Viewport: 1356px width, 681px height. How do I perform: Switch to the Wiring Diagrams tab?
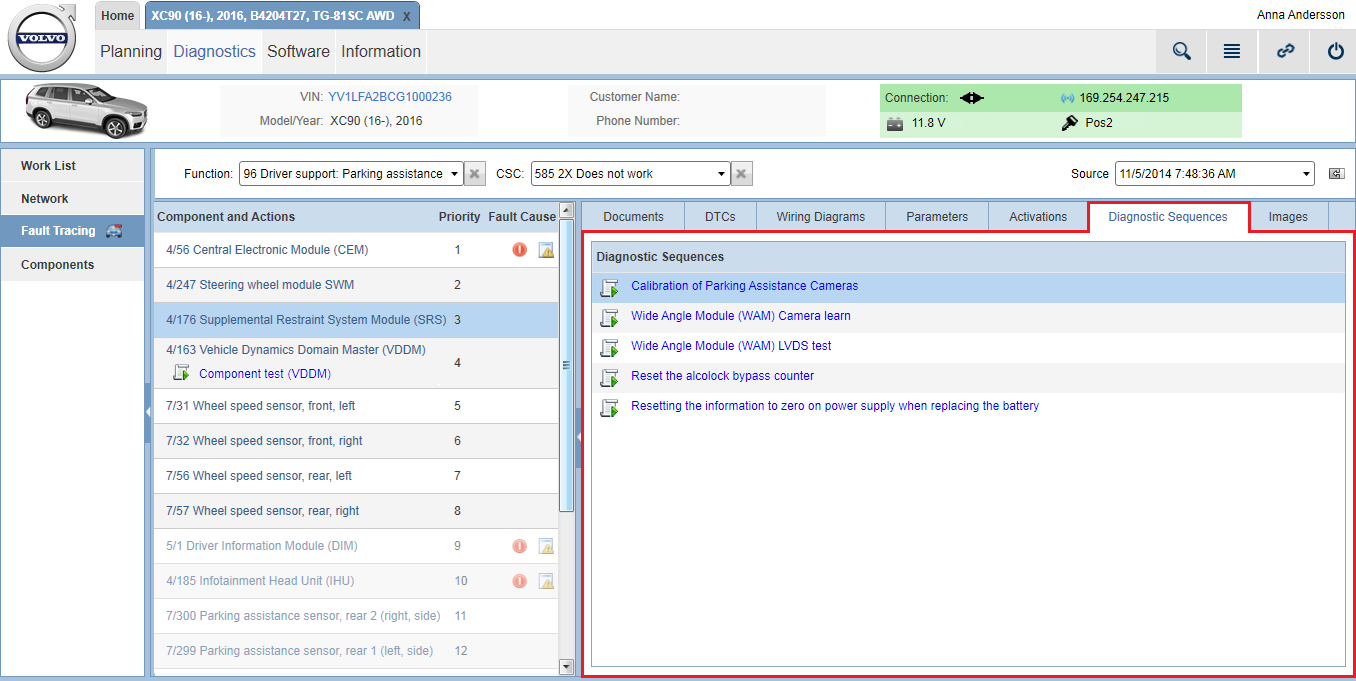[821, 217]
